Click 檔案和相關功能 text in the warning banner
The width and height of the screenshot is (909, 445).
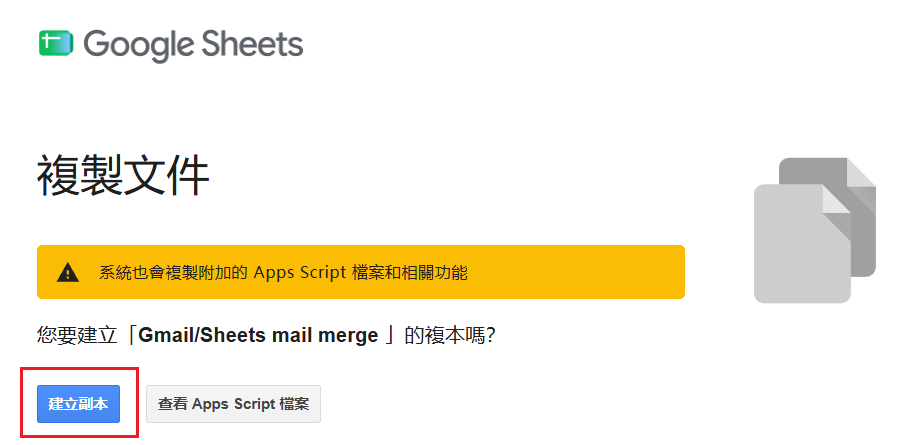409,272
